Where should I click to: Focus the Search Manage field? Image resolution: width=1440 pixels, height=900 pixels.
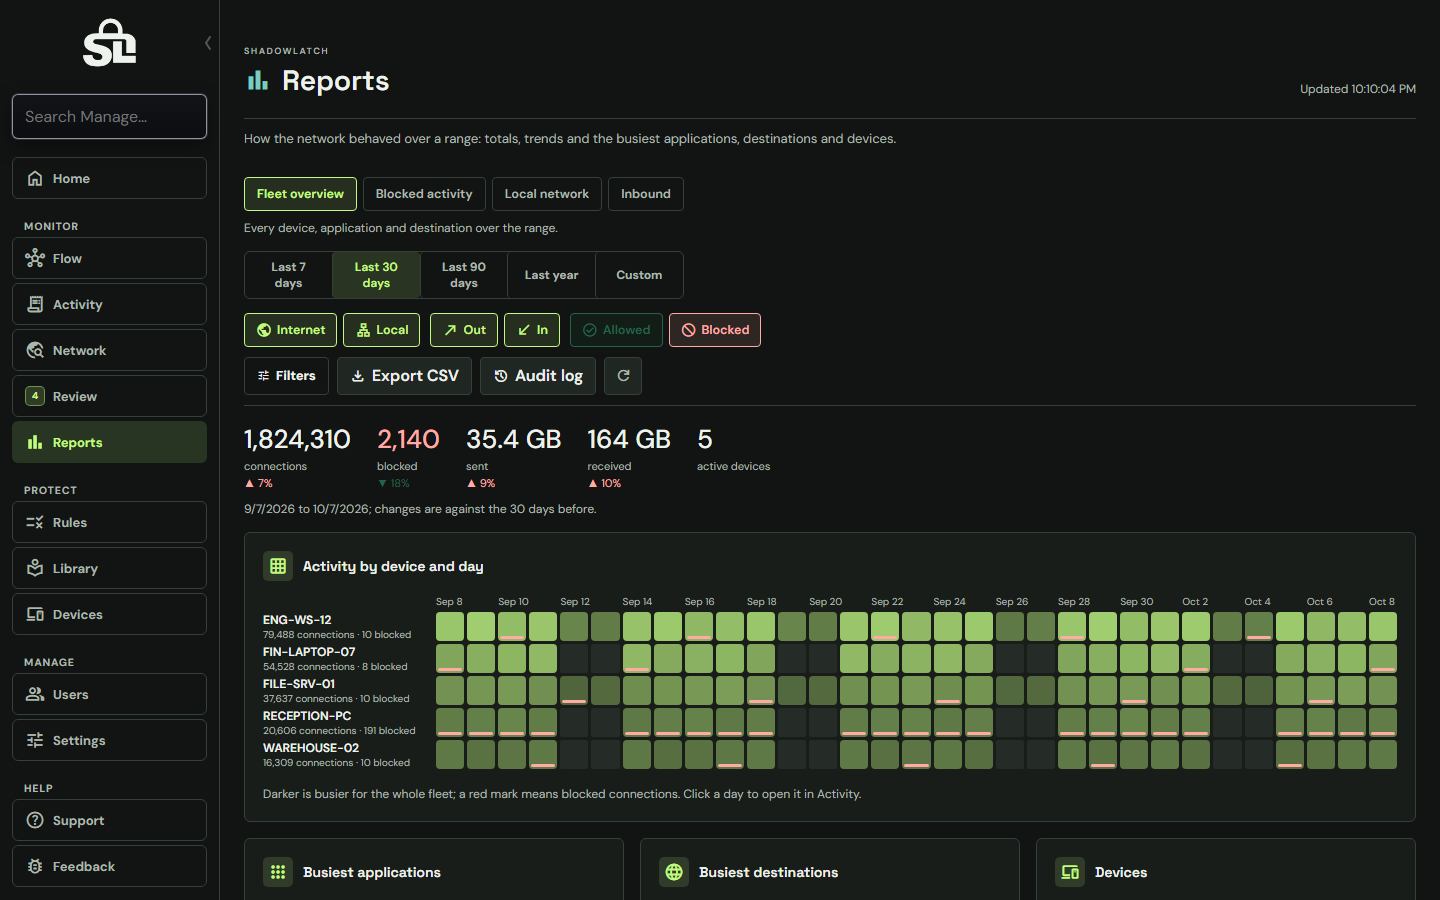point(109,117)
